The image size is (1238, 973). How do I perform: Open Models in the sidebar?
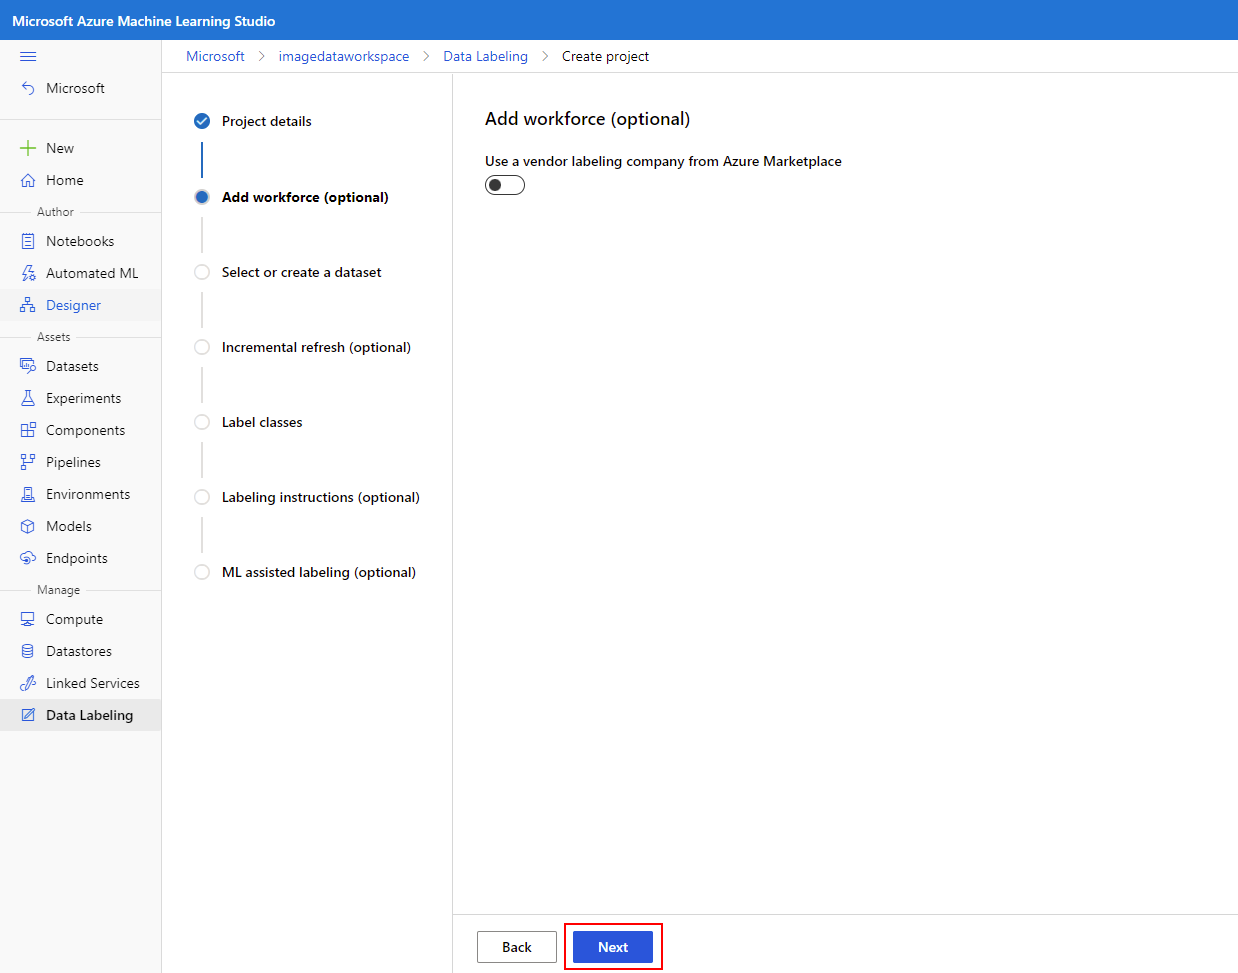pyautogui.click(x=80, y=526)
